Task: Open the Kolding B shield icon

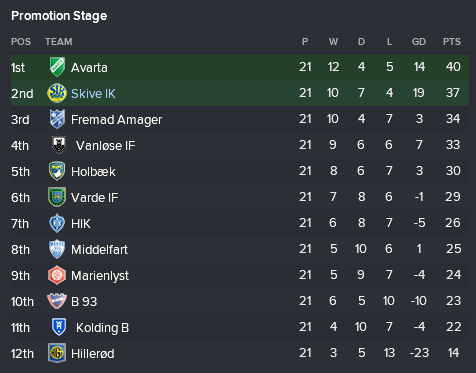Action: (59, 327)
